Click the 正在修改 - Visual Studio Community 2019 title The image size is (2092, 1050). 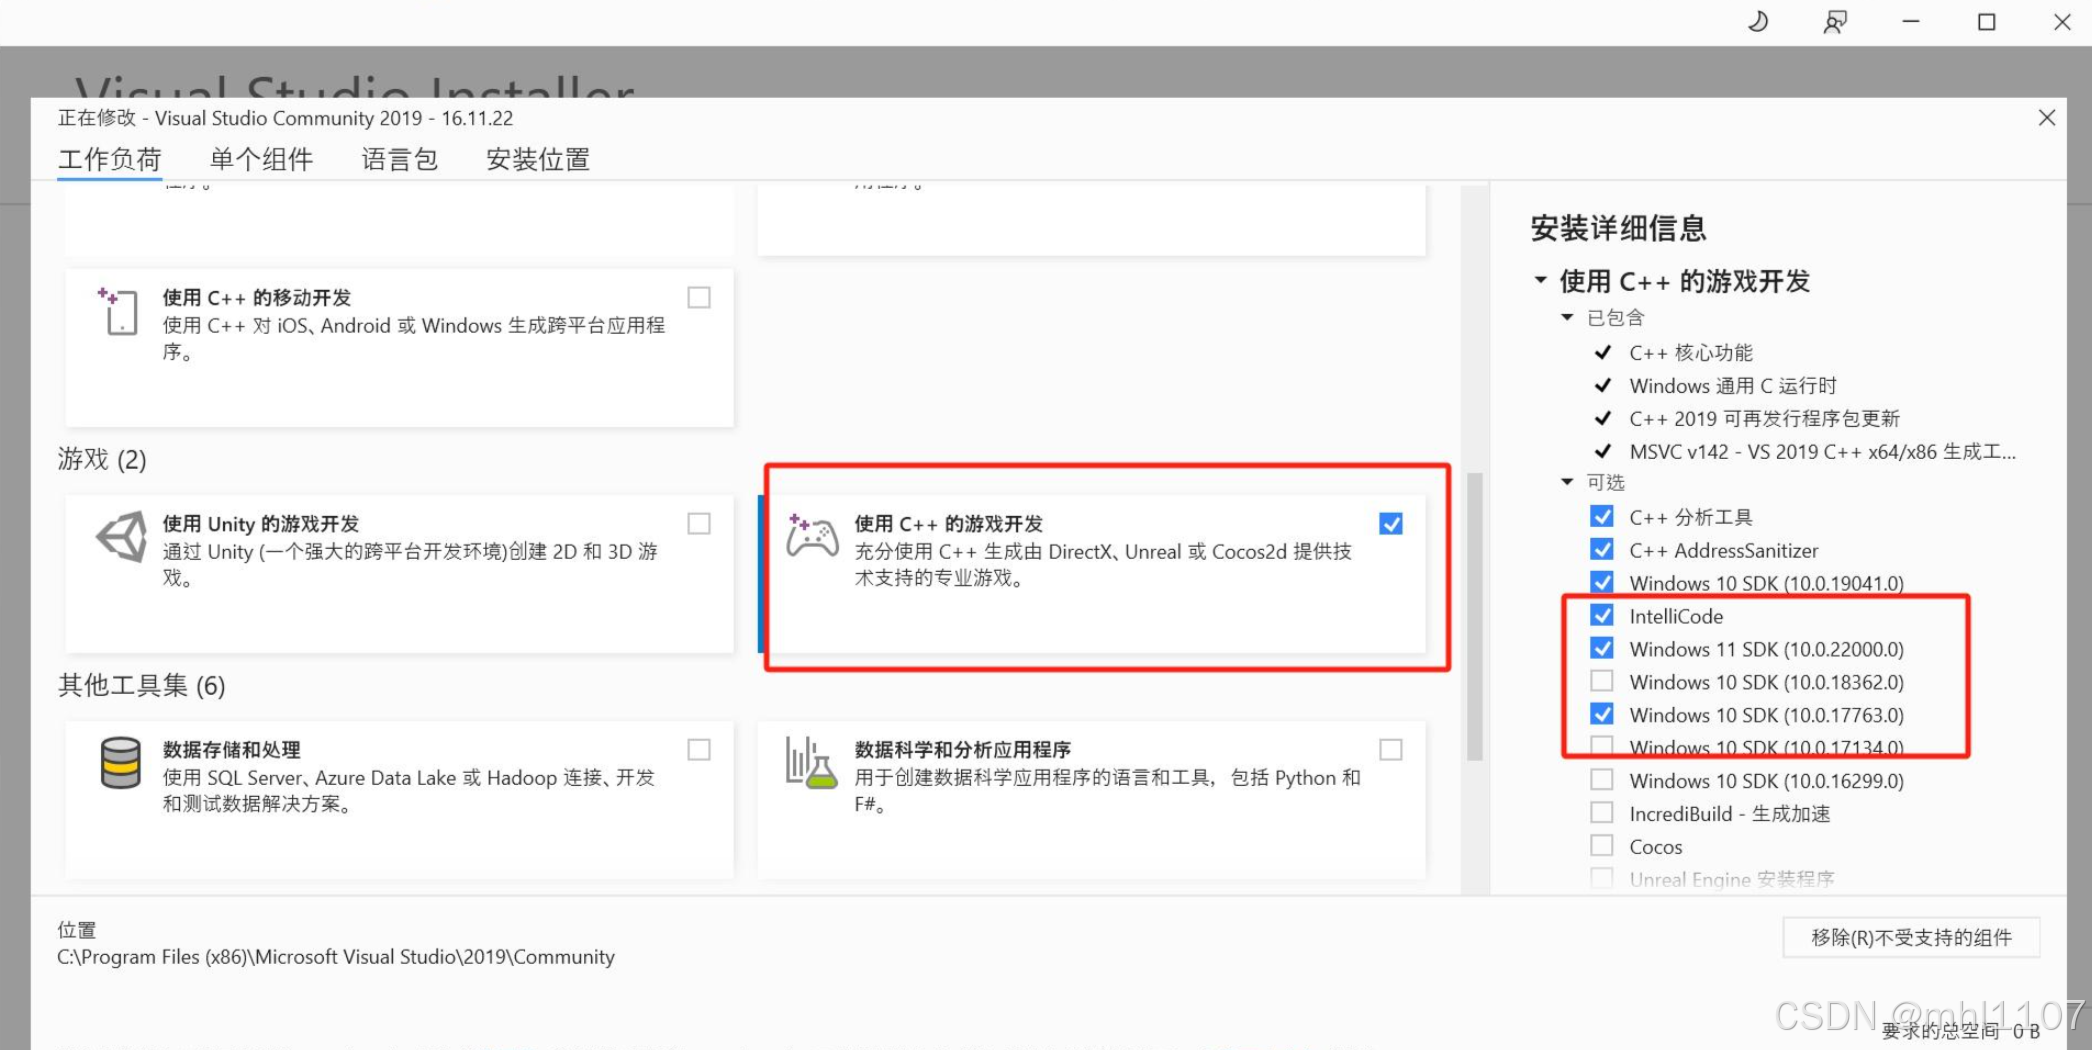[285, 118]
